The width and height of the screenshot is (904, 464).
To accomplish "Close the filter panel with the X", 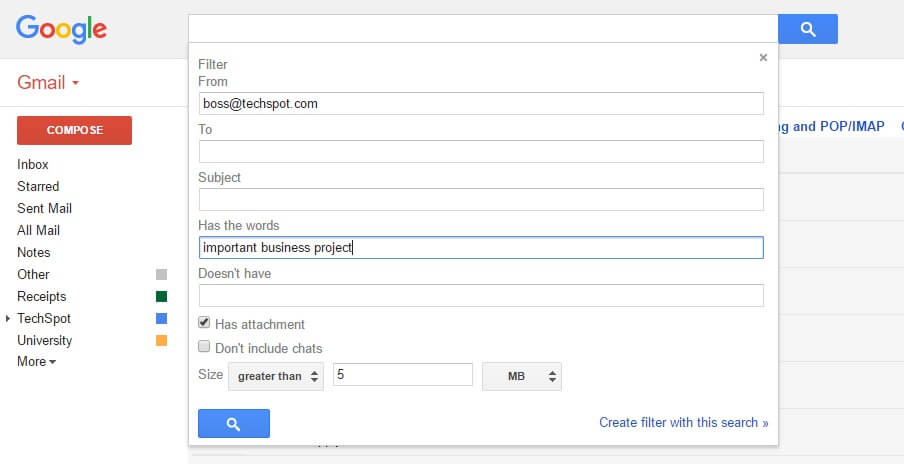I will [x=763, y=57].
